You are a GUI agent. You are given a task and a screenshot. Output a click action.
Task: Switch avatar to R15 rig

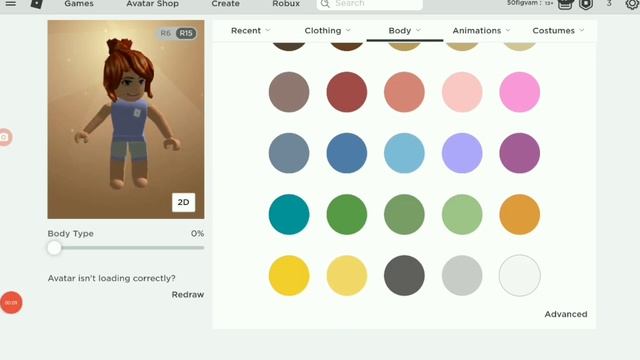click(186, 33)
